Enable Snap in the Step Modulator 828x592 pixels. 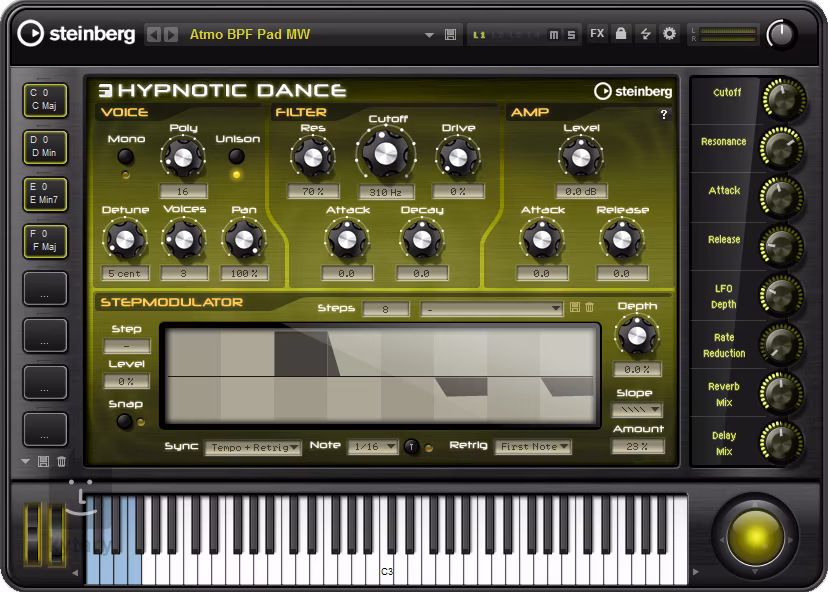coord(124,421)
